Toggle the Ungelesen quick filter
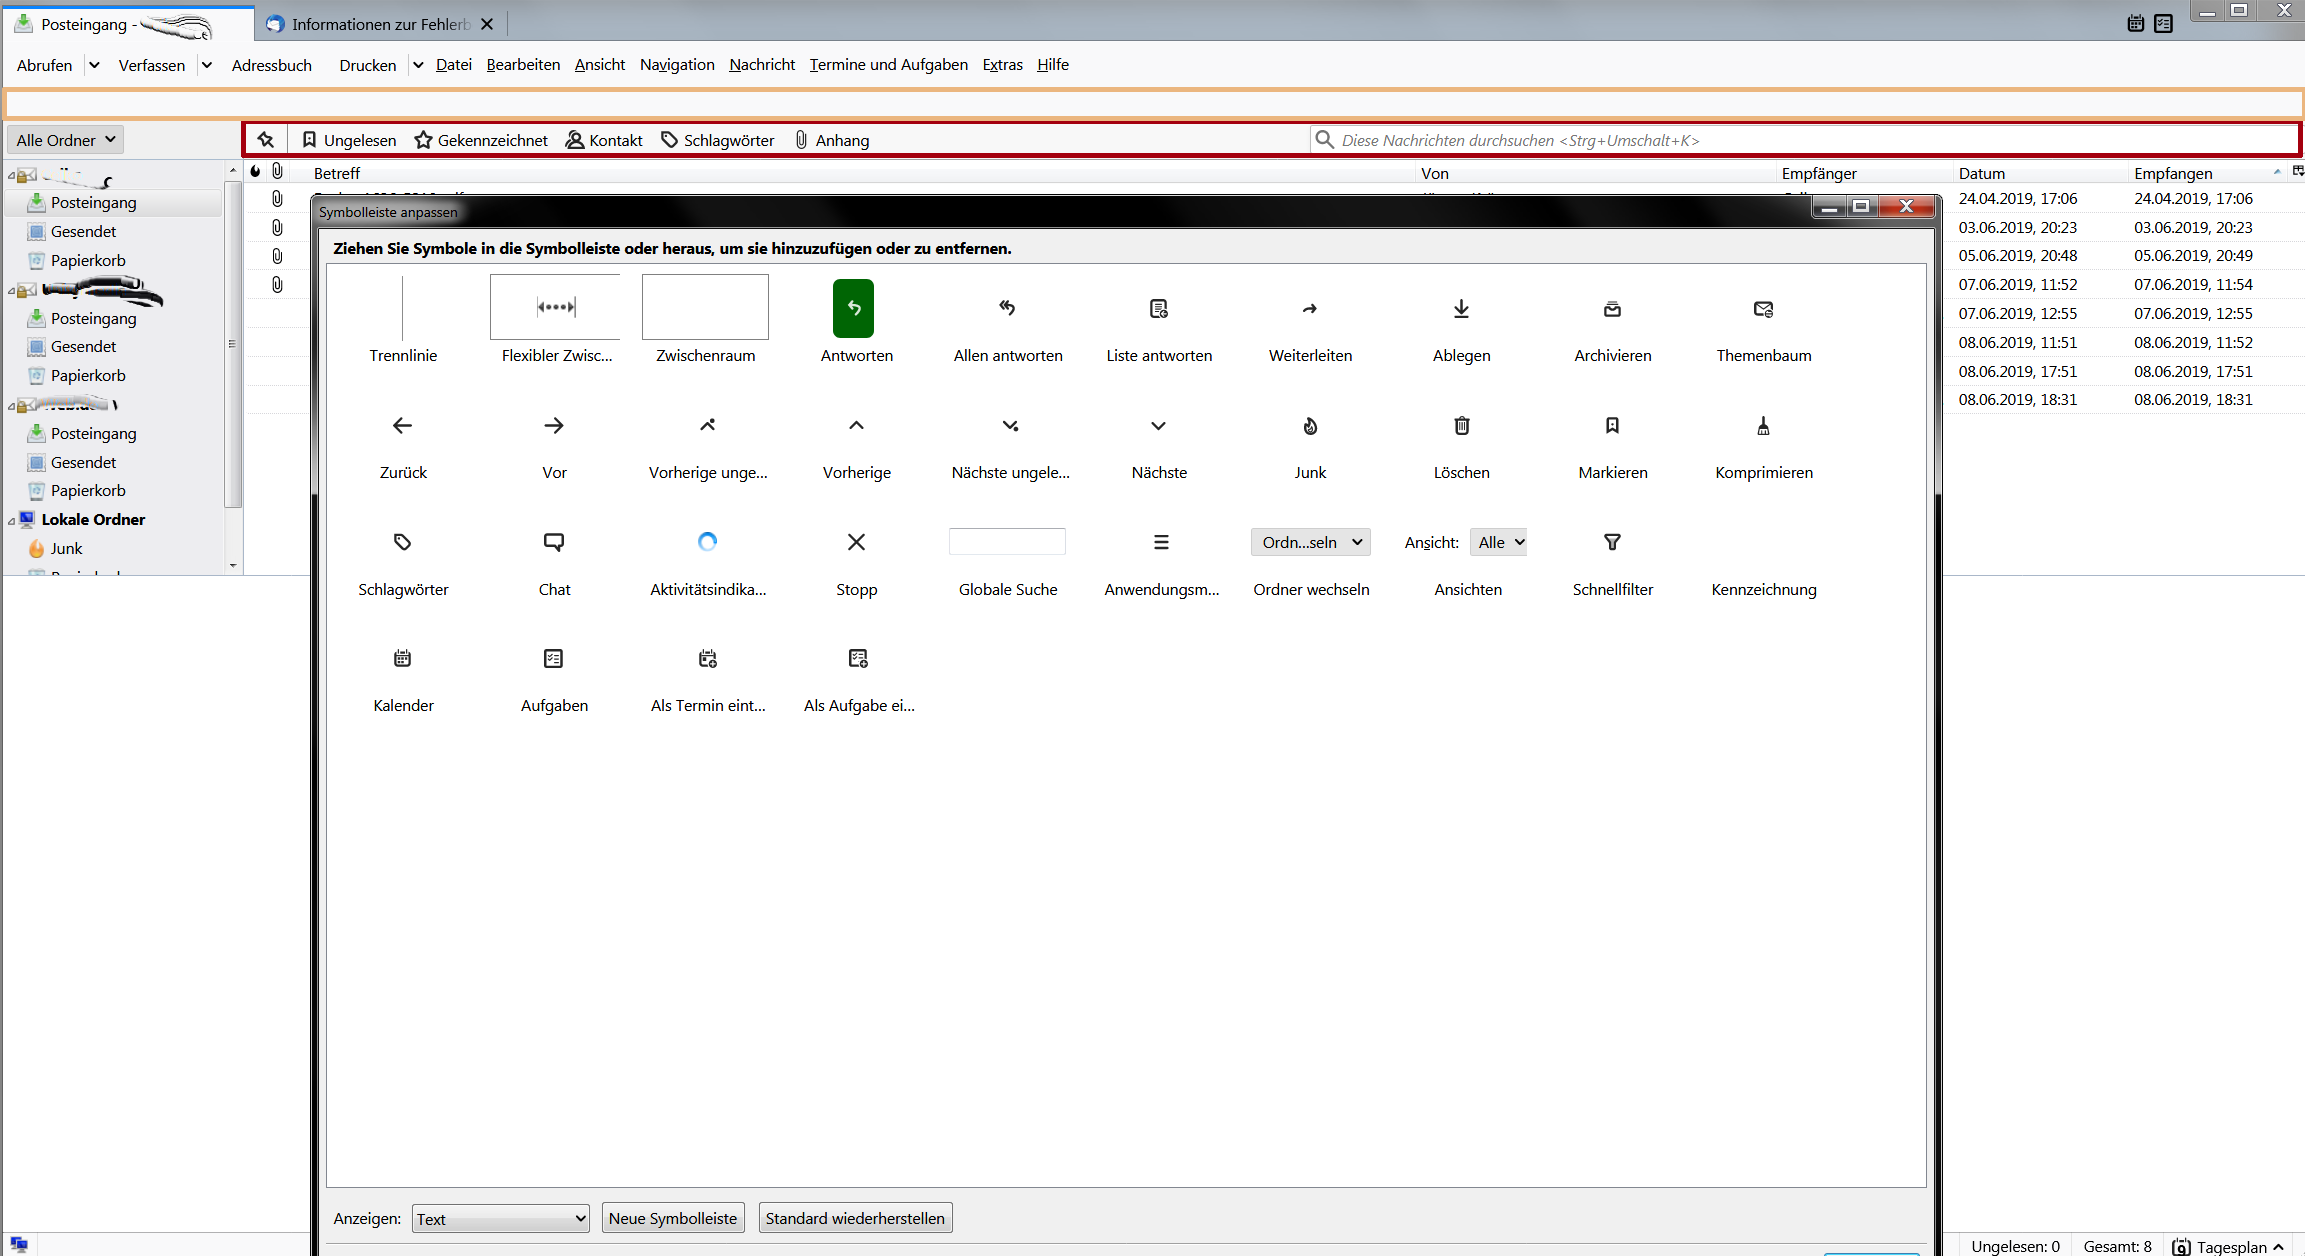Screen dimensions: 2305x1256 pyautogui.click(x=349, y=140)
